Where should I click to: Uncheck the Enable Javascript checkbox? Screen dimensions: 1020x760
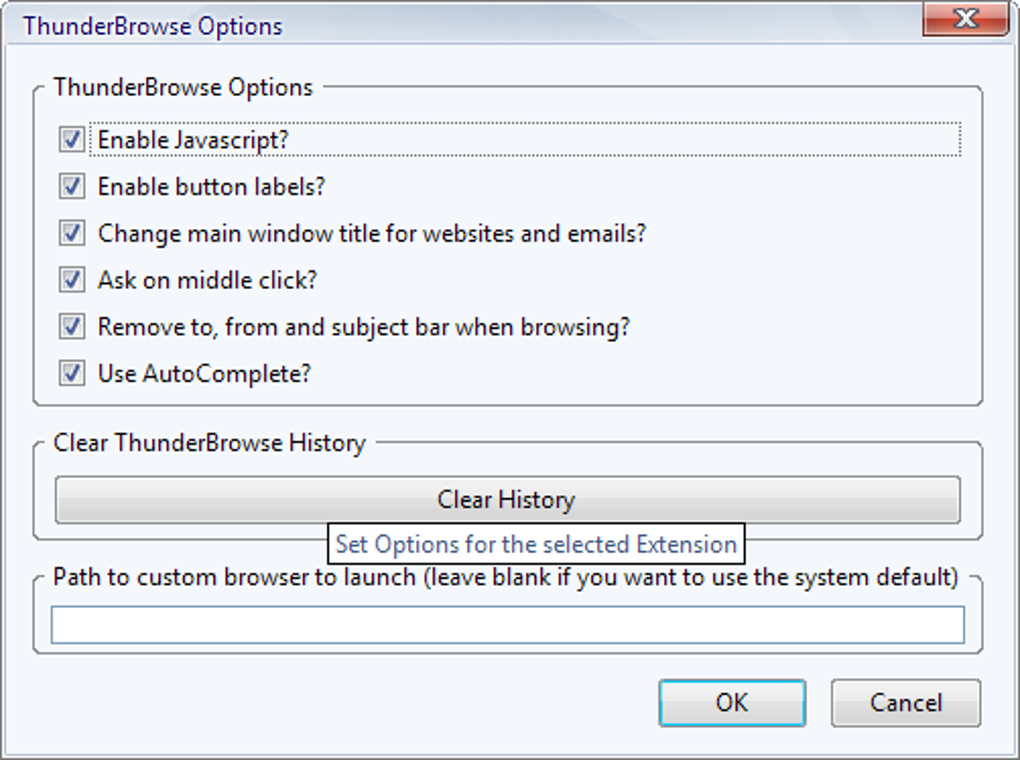click(x=70, y=140)
